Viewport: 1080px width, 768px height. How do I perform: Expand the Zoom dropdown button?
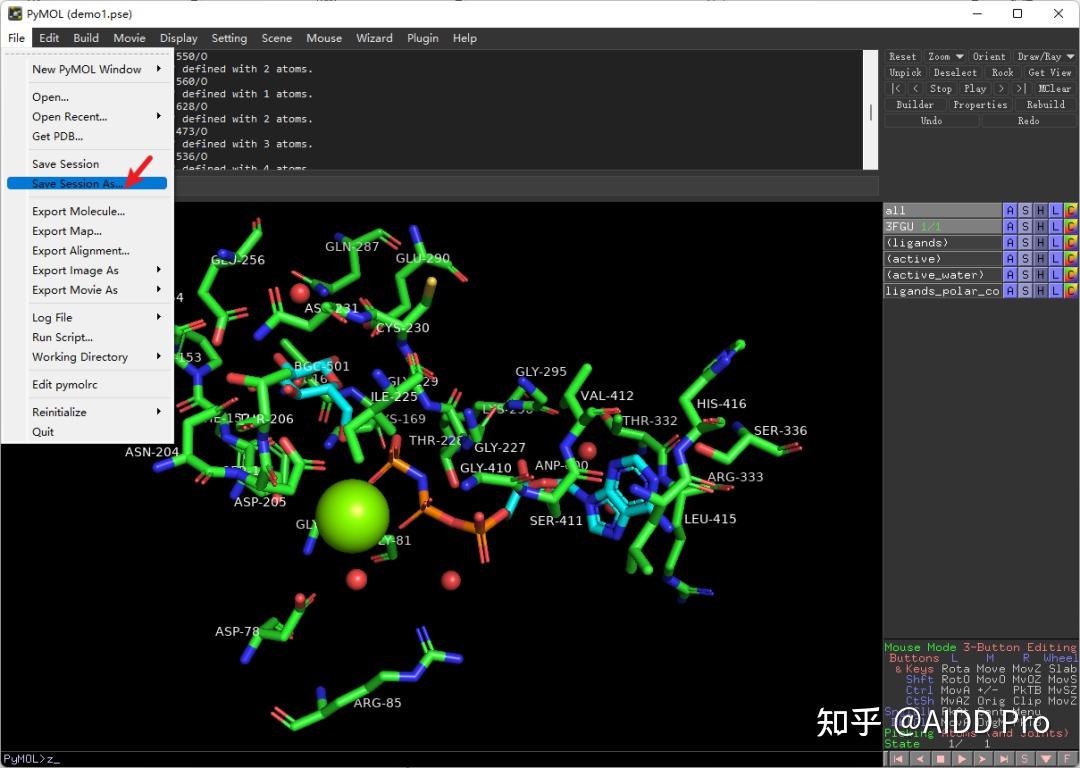coord(944,57)
